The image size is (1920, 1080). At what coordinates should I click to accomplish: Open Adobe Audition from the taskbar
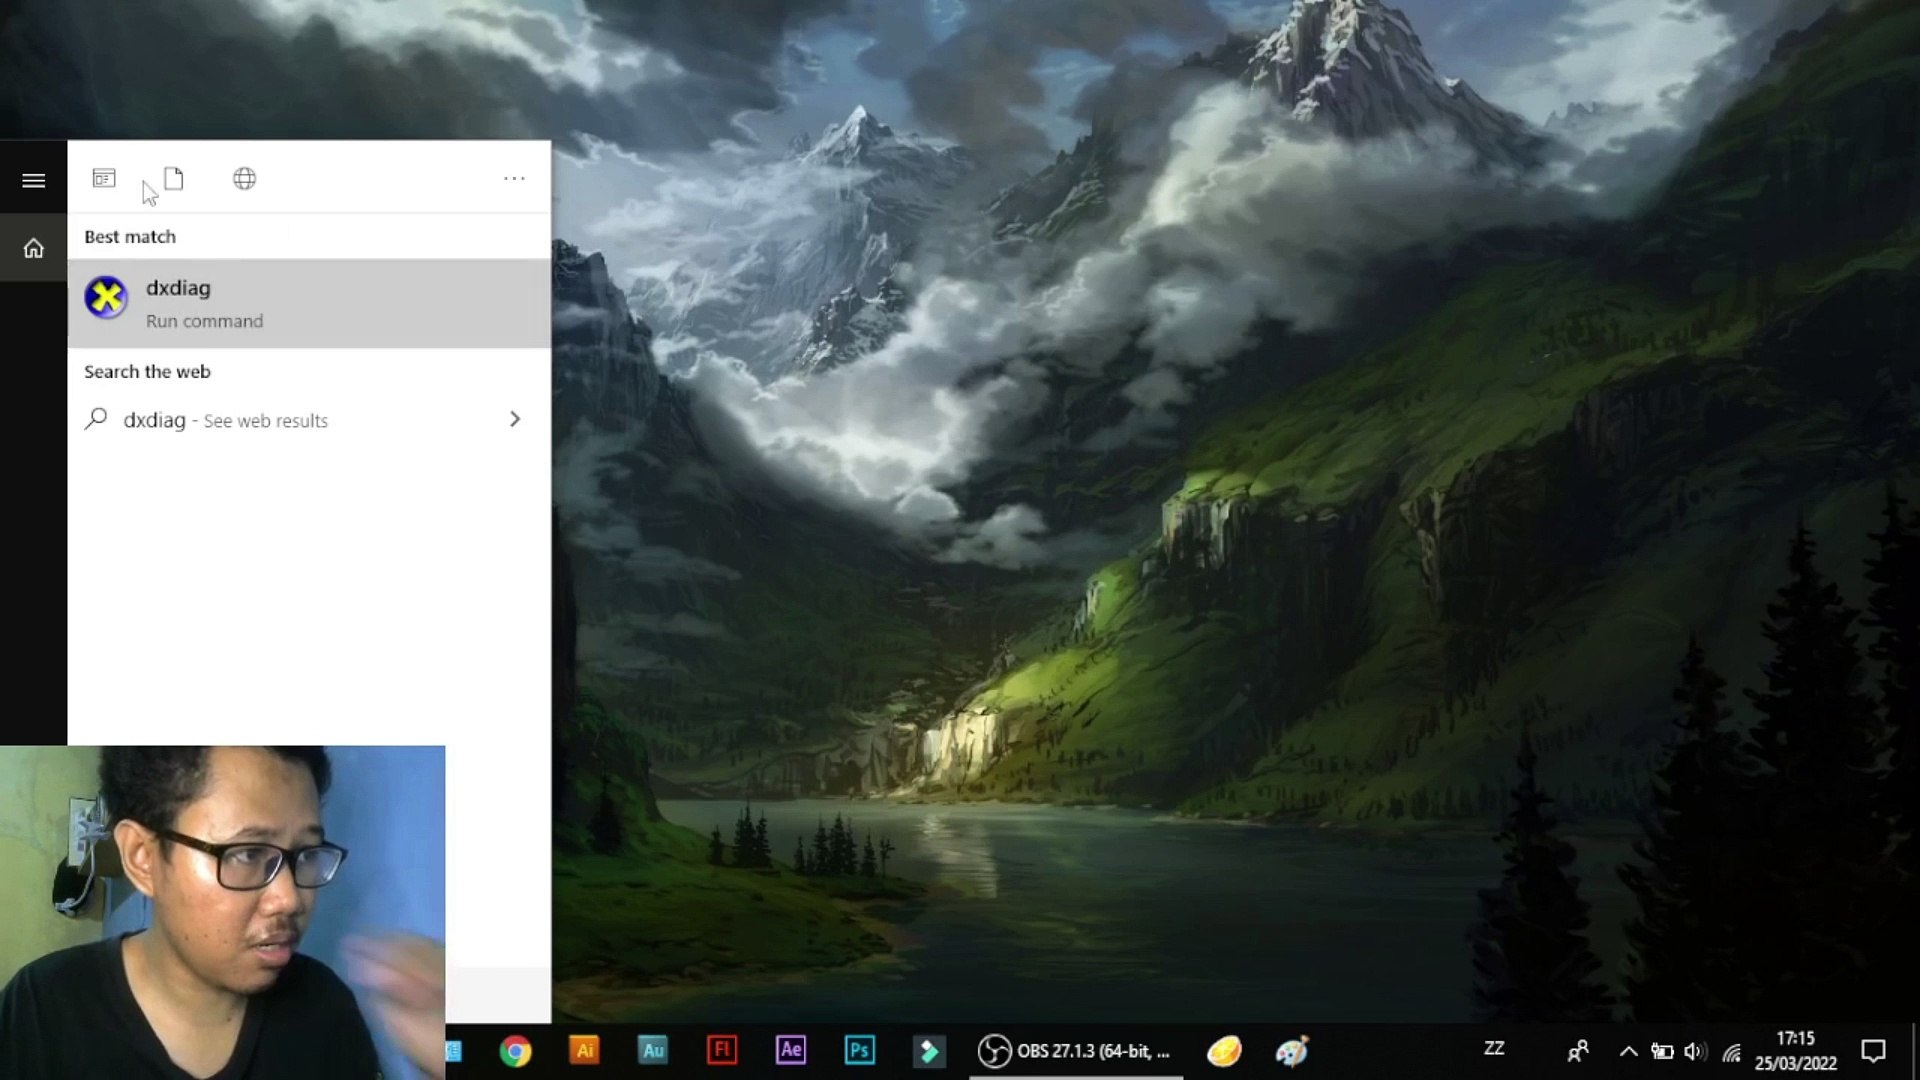pyautogui.click(x=653, y=1051)
